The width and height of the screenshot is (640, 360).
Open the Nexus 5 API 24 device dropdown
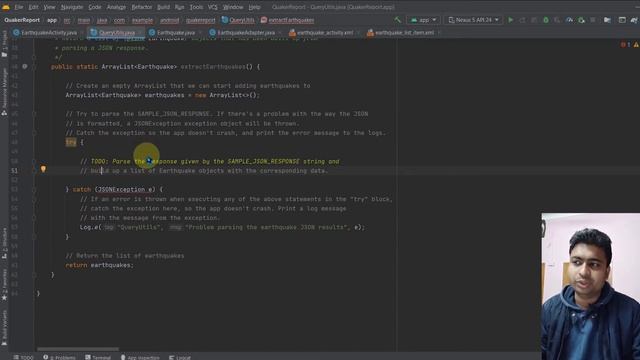pyautogui.click(x=473, y=20)
